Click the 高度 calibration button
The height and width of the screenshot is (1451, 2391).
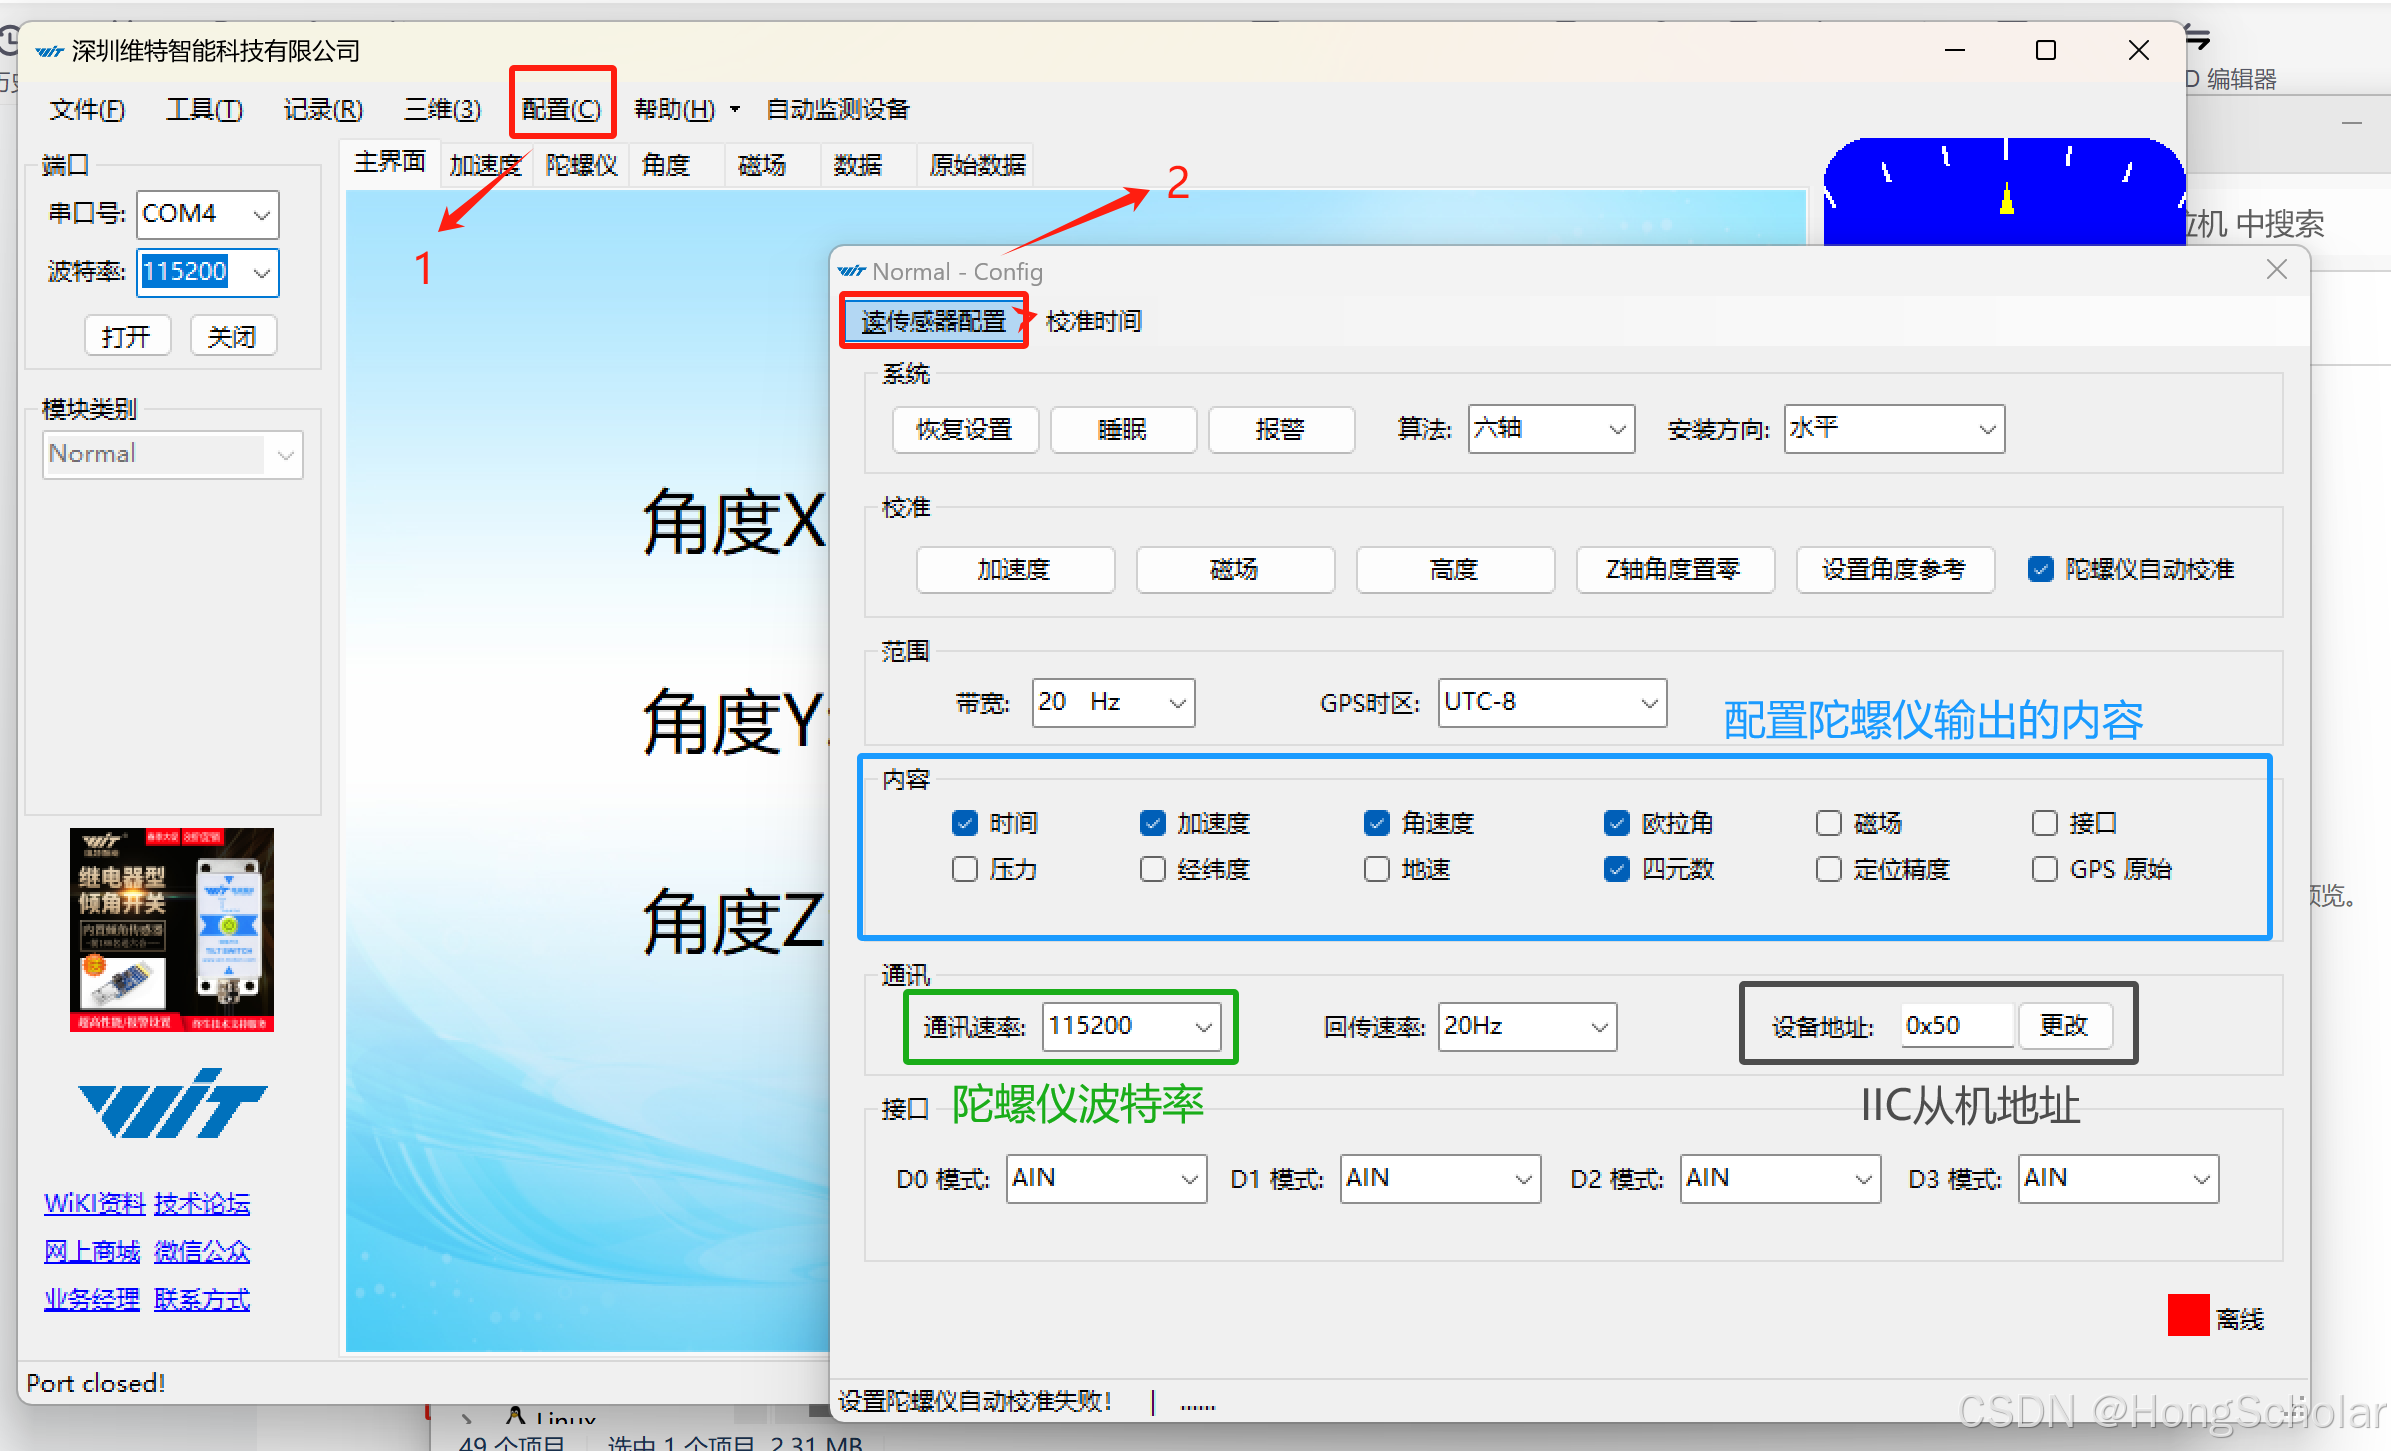(x=1455, y=569)
